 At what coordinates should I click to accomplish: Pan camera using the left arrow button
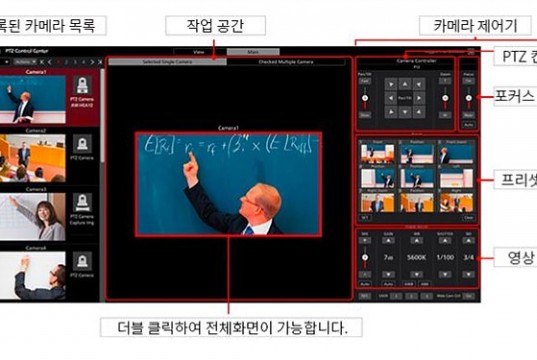point(391,98)
